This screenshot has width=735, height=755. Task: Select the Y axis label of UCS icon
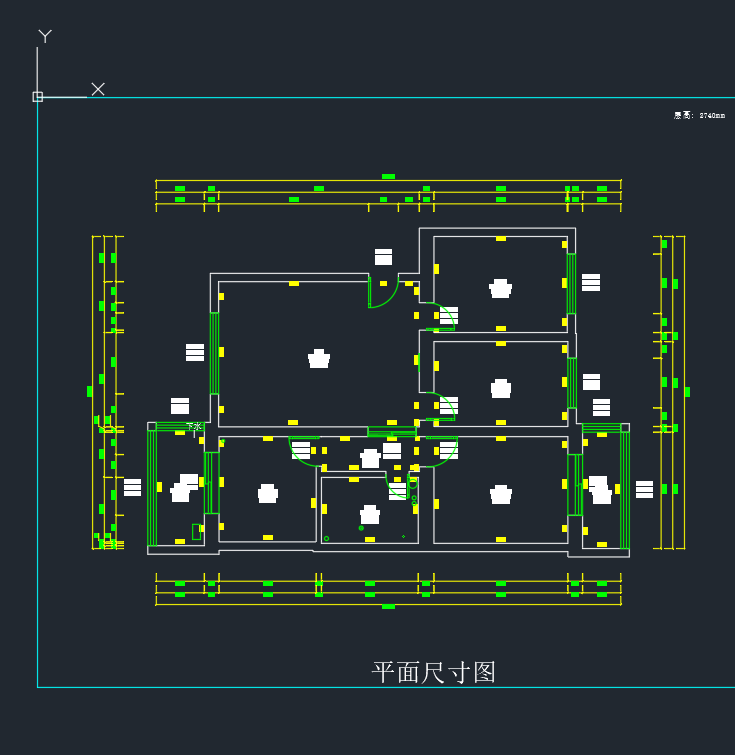tap(45, 37)
